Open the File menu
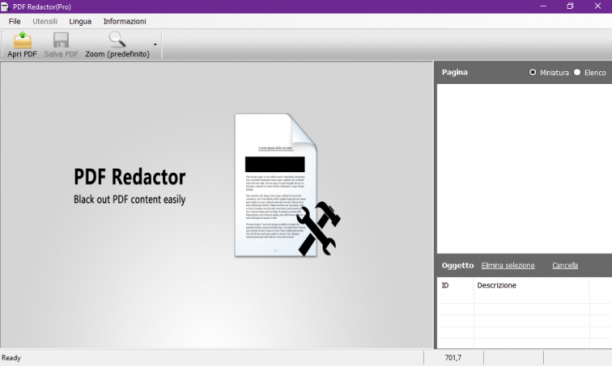 pos(14,21)
